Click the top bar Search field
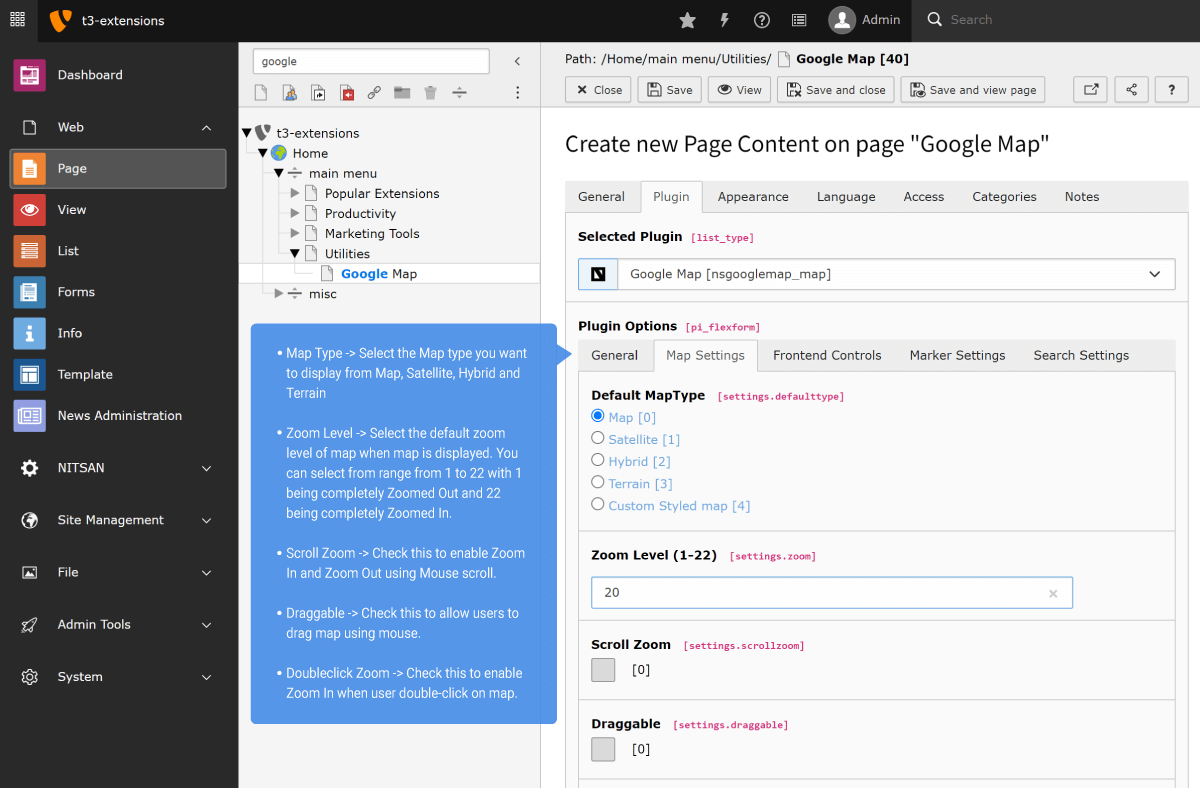Viewport: 1200px width, 788px height. click(1057, 20)
